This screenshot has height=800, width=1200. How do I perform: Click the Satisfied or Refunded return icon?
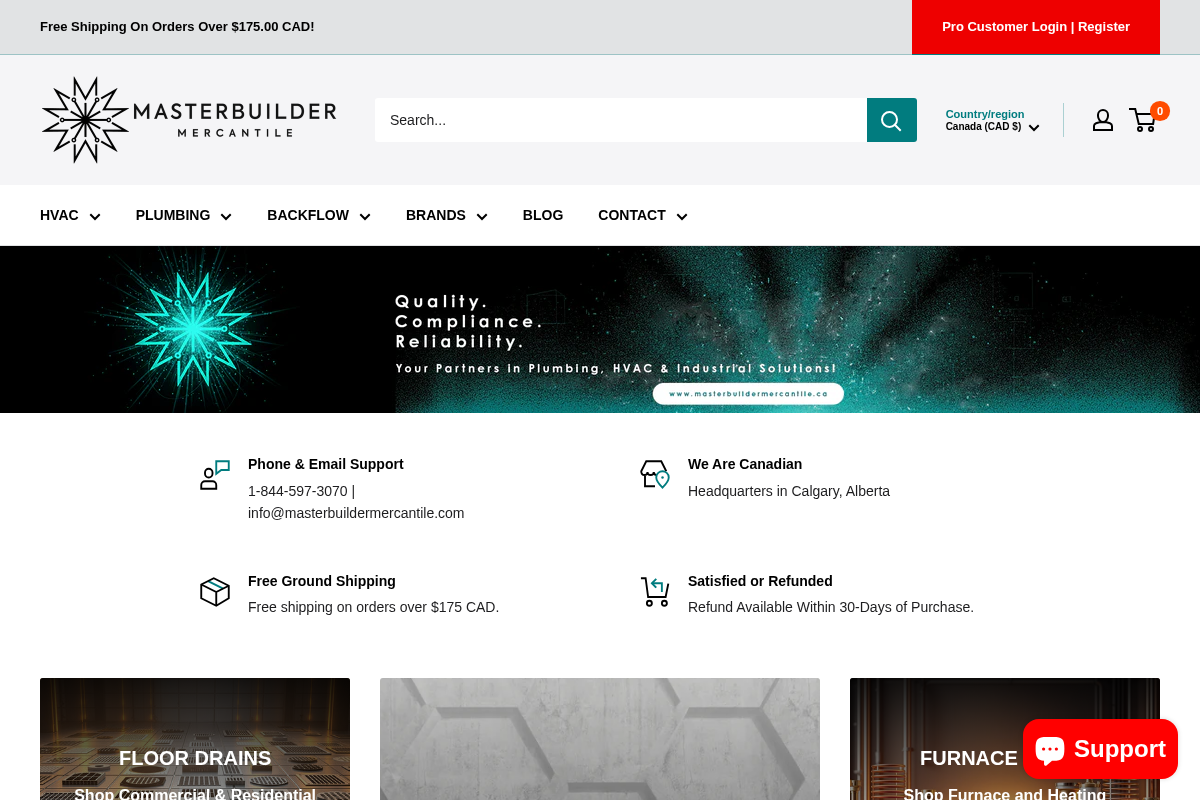click(655, 591)
